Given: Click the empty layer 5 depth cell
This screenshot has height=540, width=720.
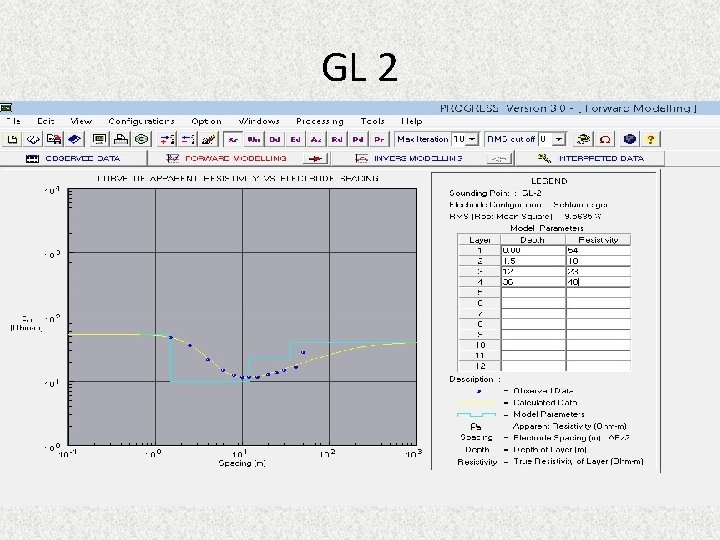Looking at the screenshot, I should coord(533,292).
